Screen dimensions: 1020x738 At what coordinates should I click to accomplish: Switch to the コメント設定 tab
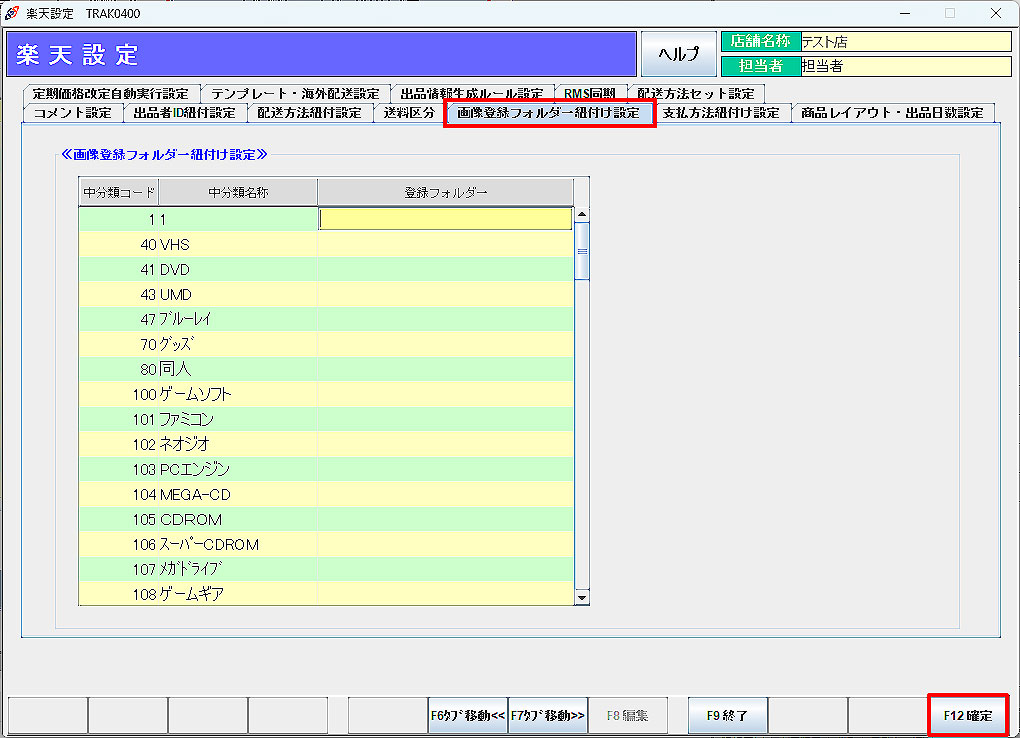(x=73, y=113)
